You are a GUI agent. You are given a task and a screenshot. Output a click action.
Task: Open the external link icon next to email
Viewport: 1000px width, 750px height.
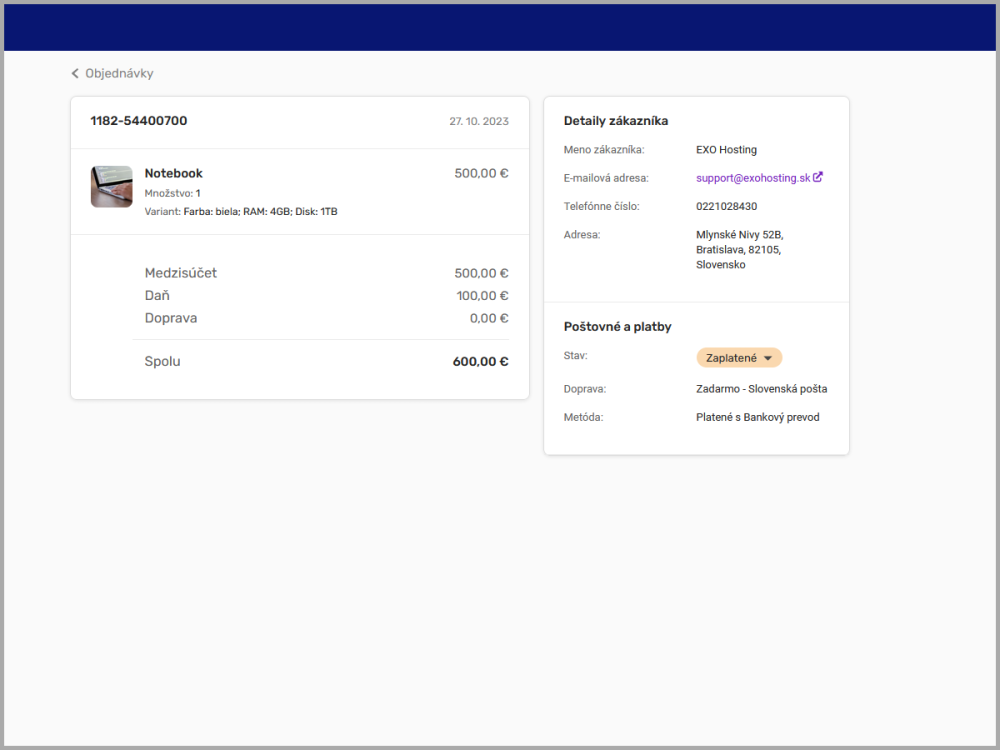point(818,177)
